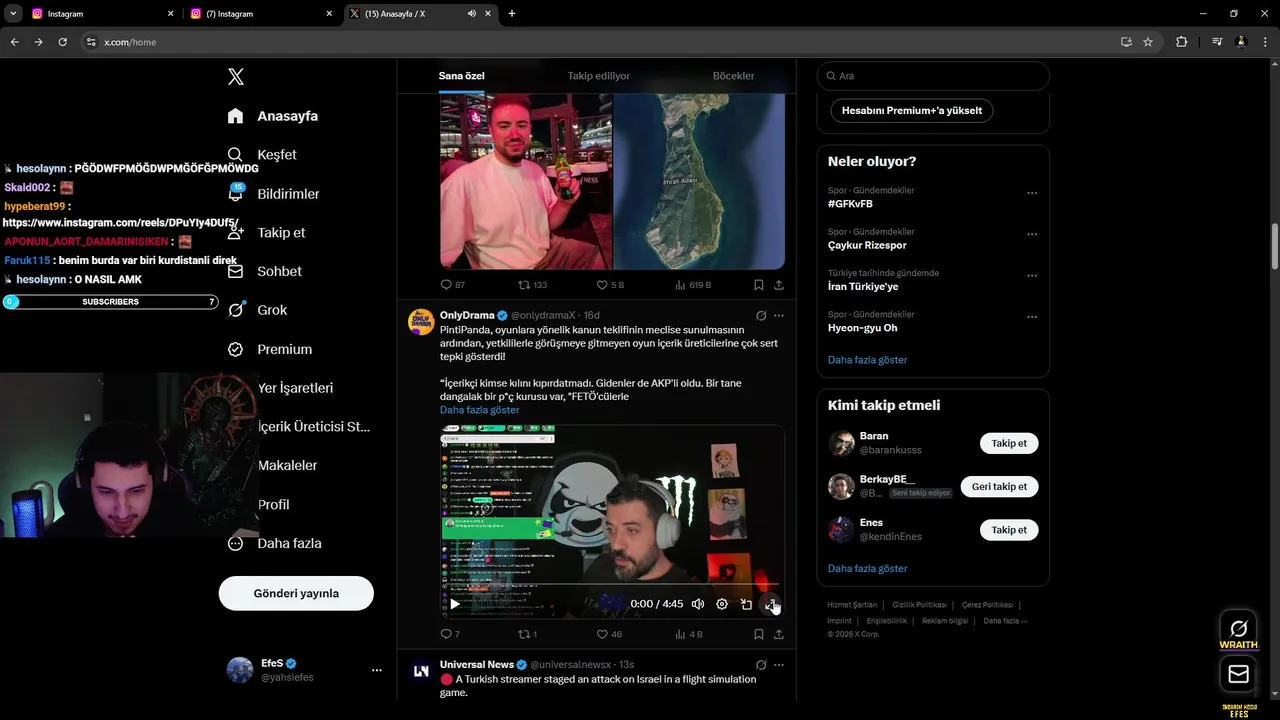Expand Daha fazla göster in OnlyDrama post
The width and height of the screenshot is (1280, 720).
[x=479, y=410]
